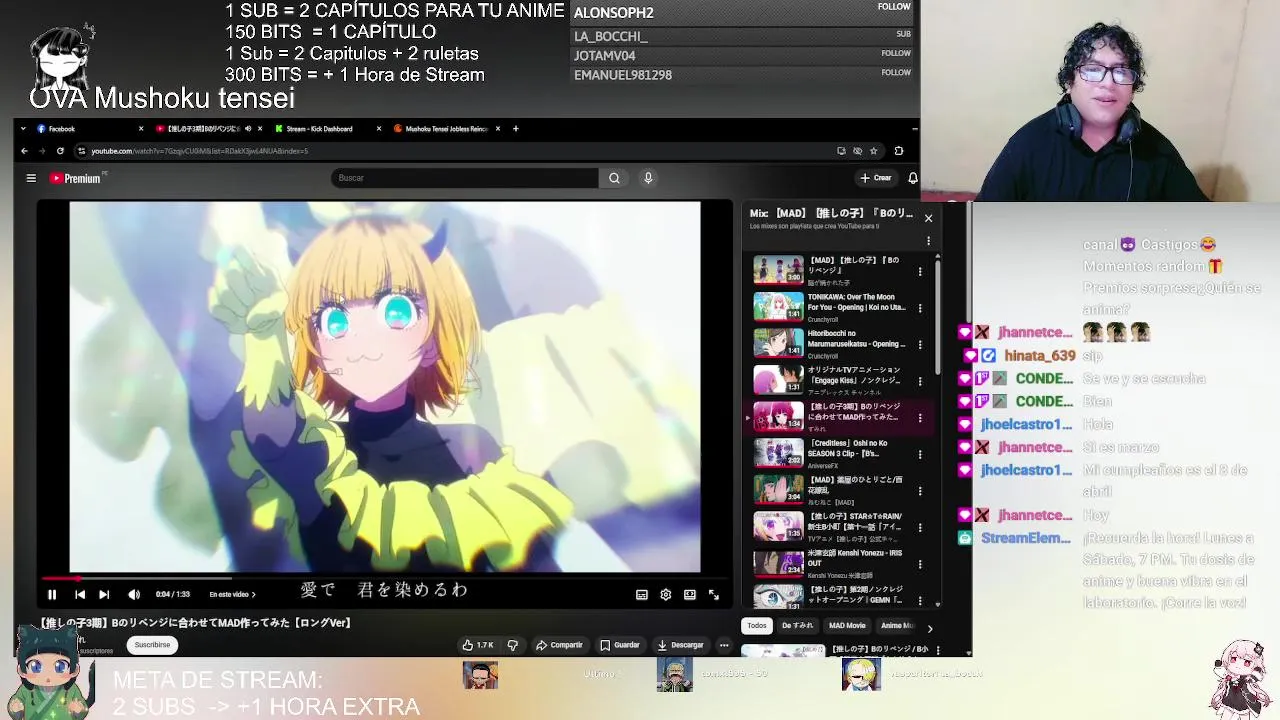The image size is (1280, 720).
Task: Open STAR☆T☆RAIN playlist video
Action: point(778,526)
